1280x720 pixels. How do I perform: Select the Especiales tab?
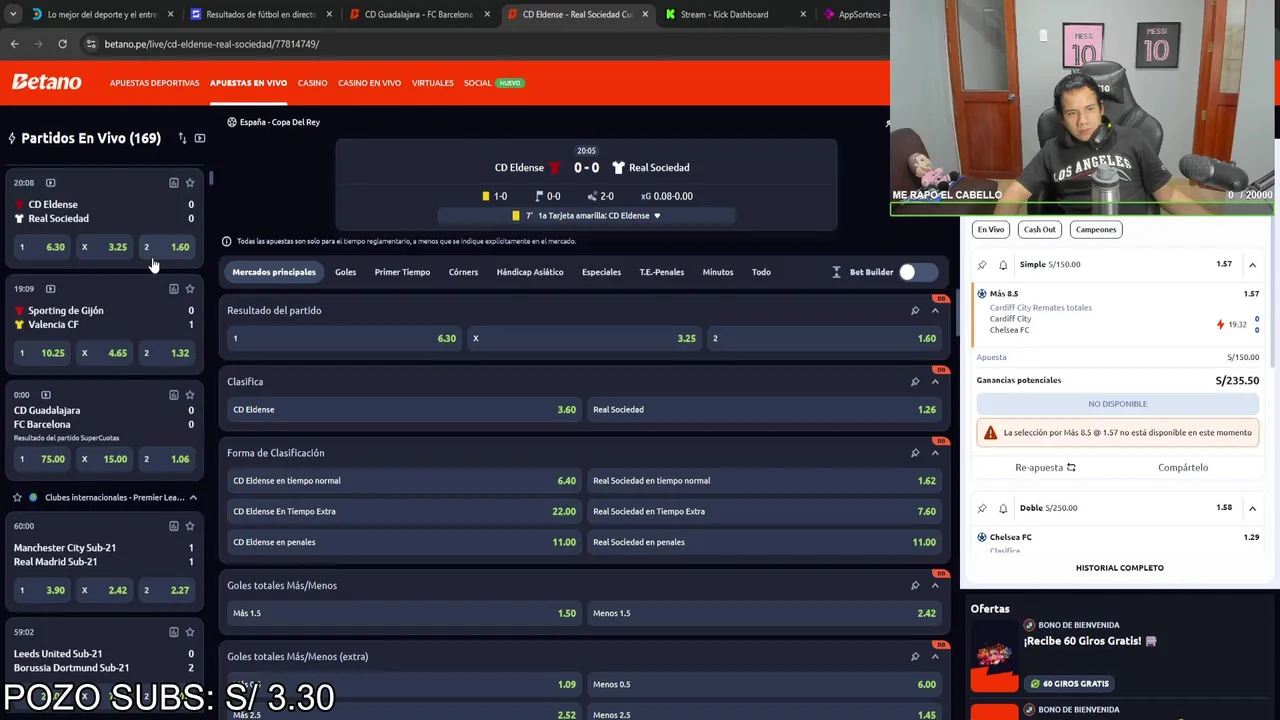click(601, 272)
